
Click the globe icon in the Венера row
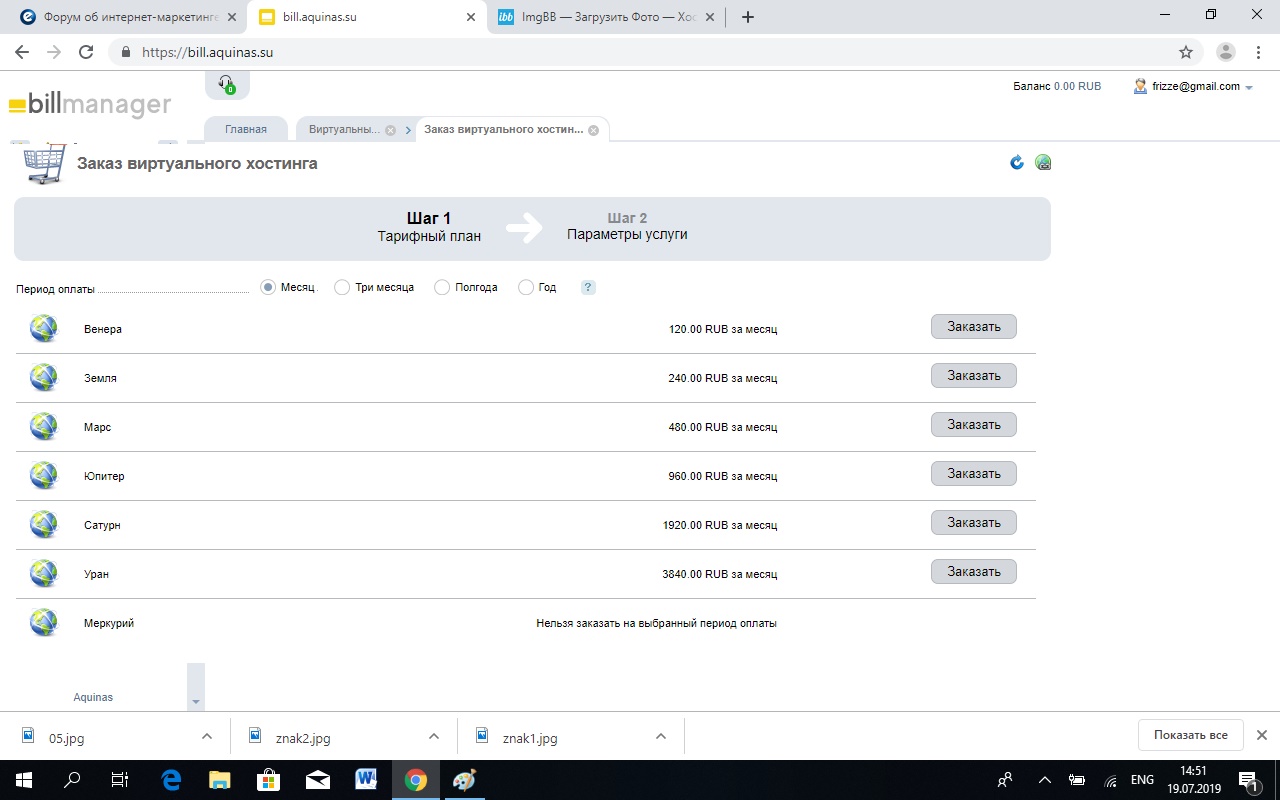tap(44, 328)
